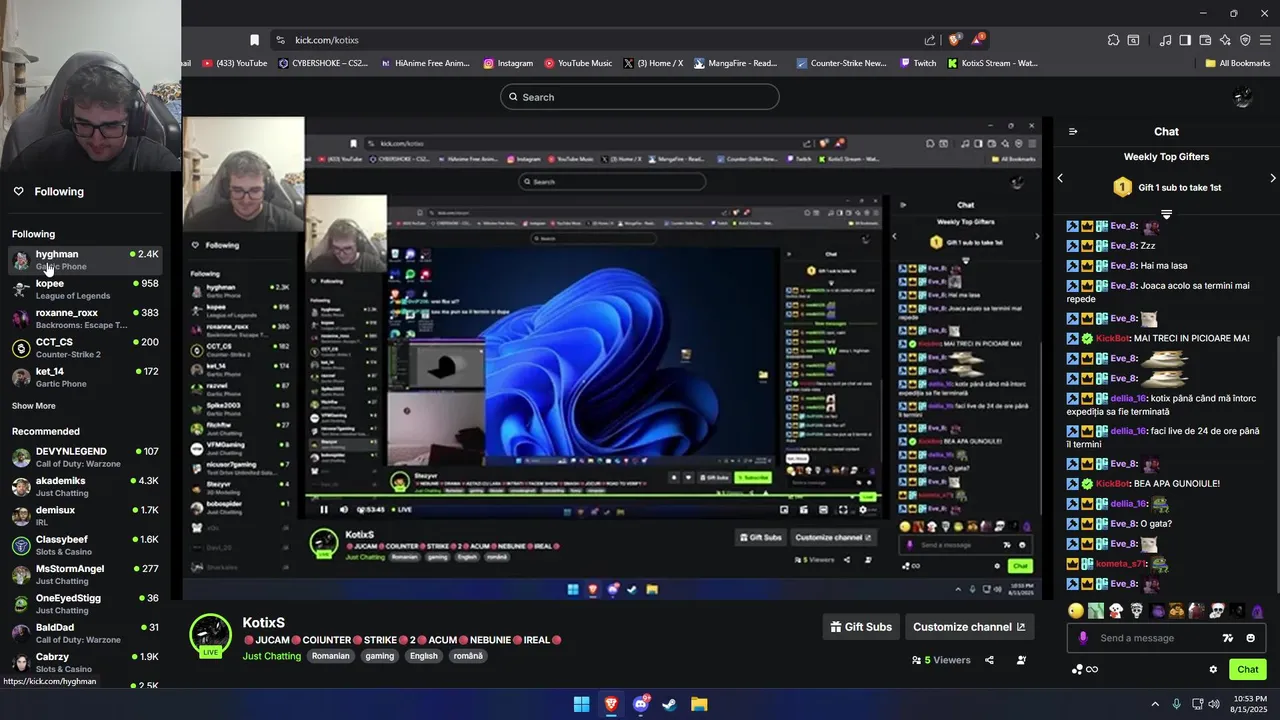Open the Brave media music note icon
The image size is (1280, 720).
pyautogui.click(x=1165, y=40)
